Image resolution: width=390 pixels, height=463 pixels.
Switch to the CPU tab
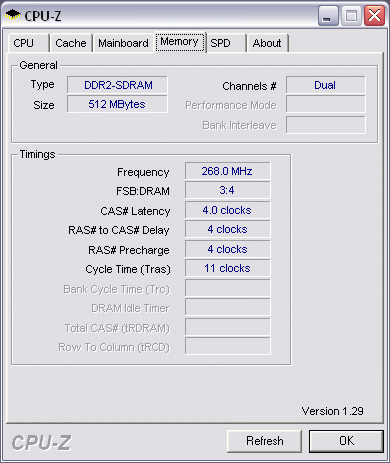(29, 43)
